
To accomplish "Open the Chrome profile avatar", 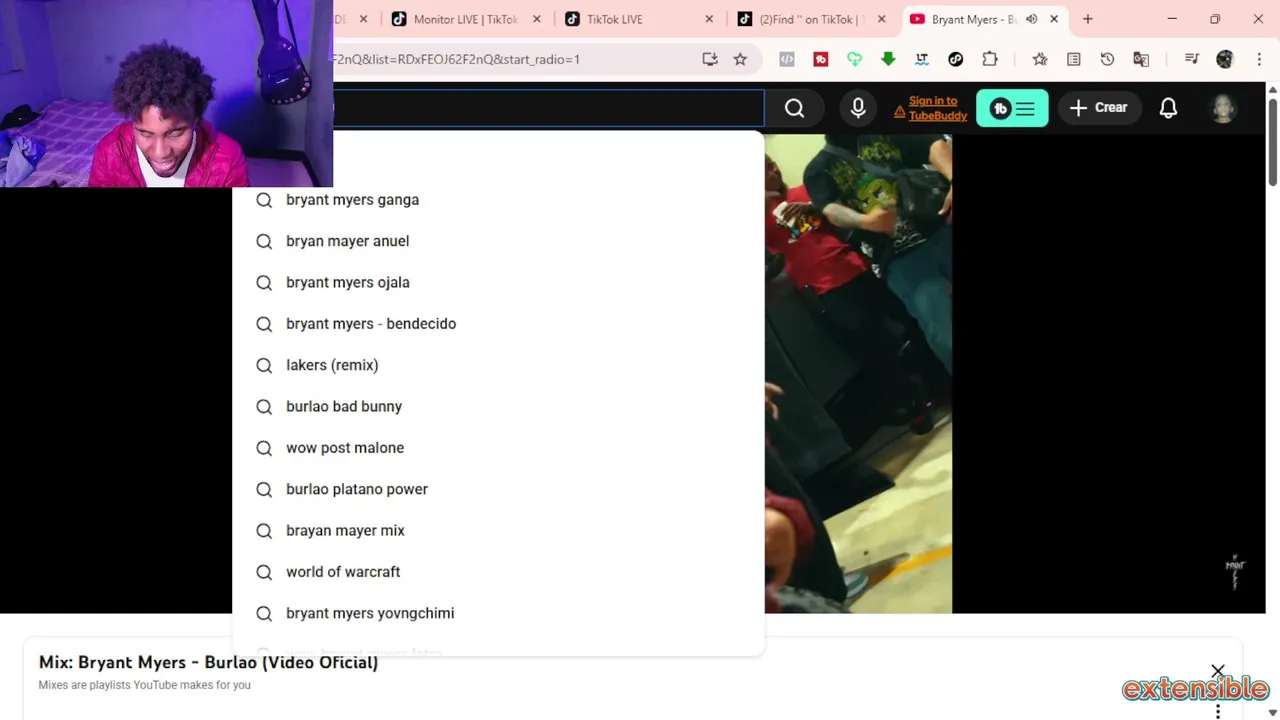I will coord(1225,59).
